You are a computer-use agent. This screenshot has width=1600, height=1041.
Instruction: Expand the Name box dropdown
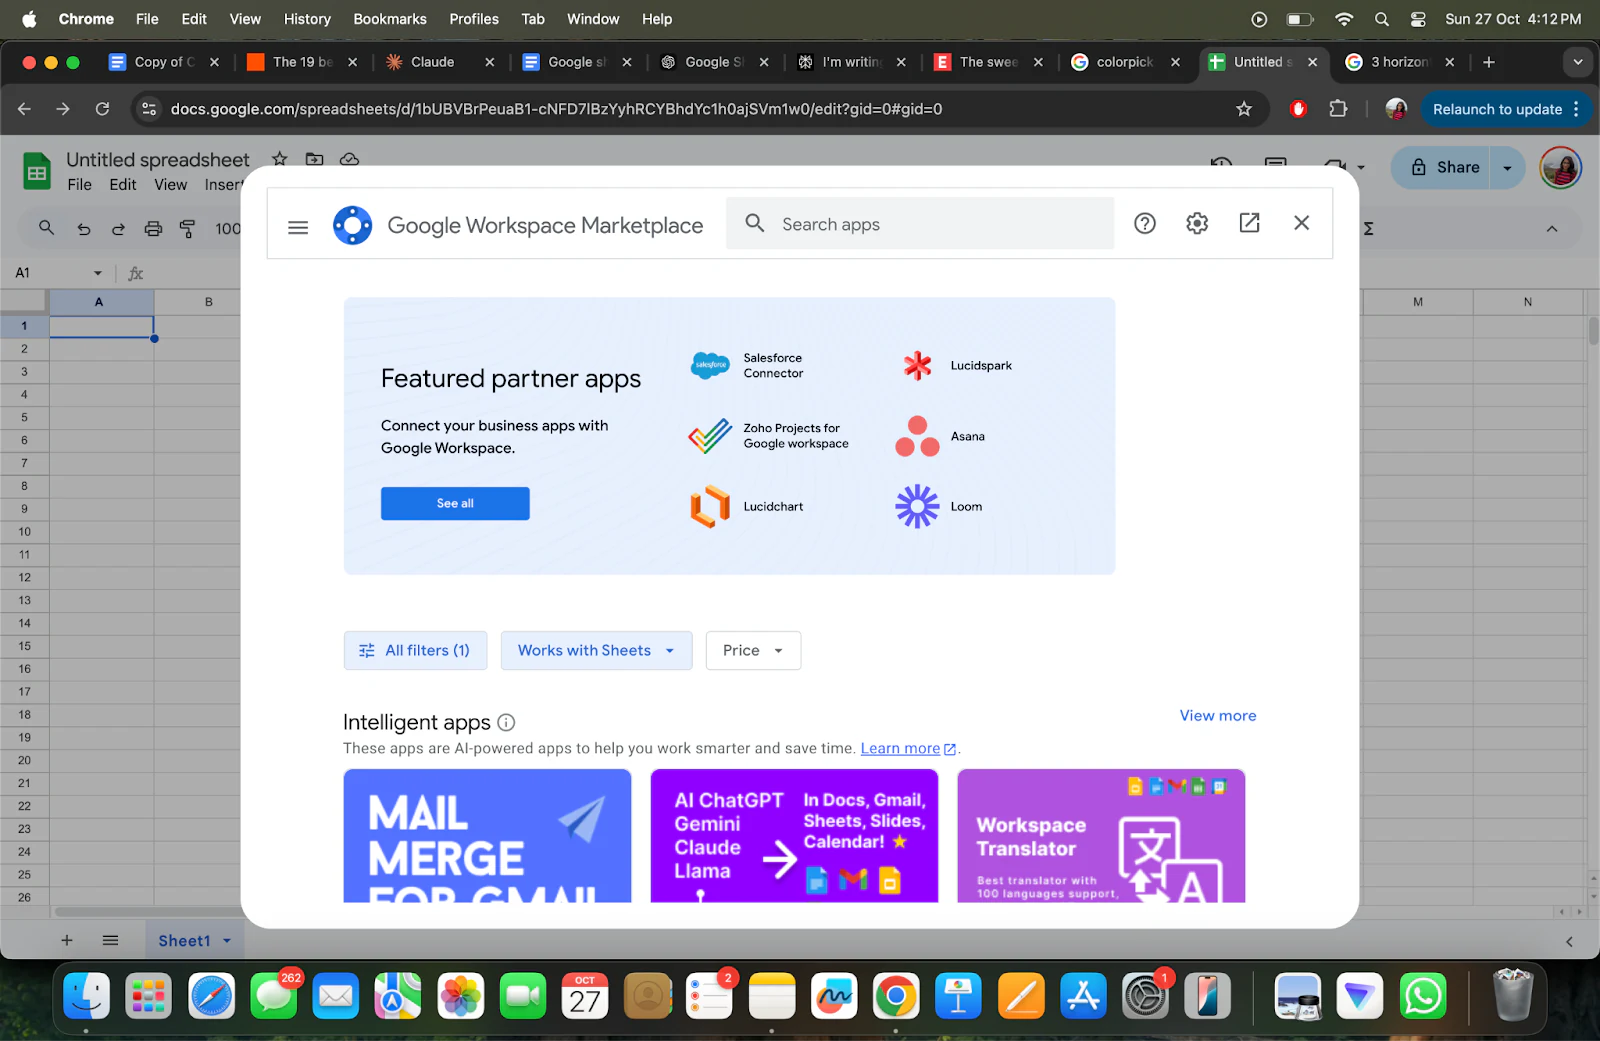[98, 273]
